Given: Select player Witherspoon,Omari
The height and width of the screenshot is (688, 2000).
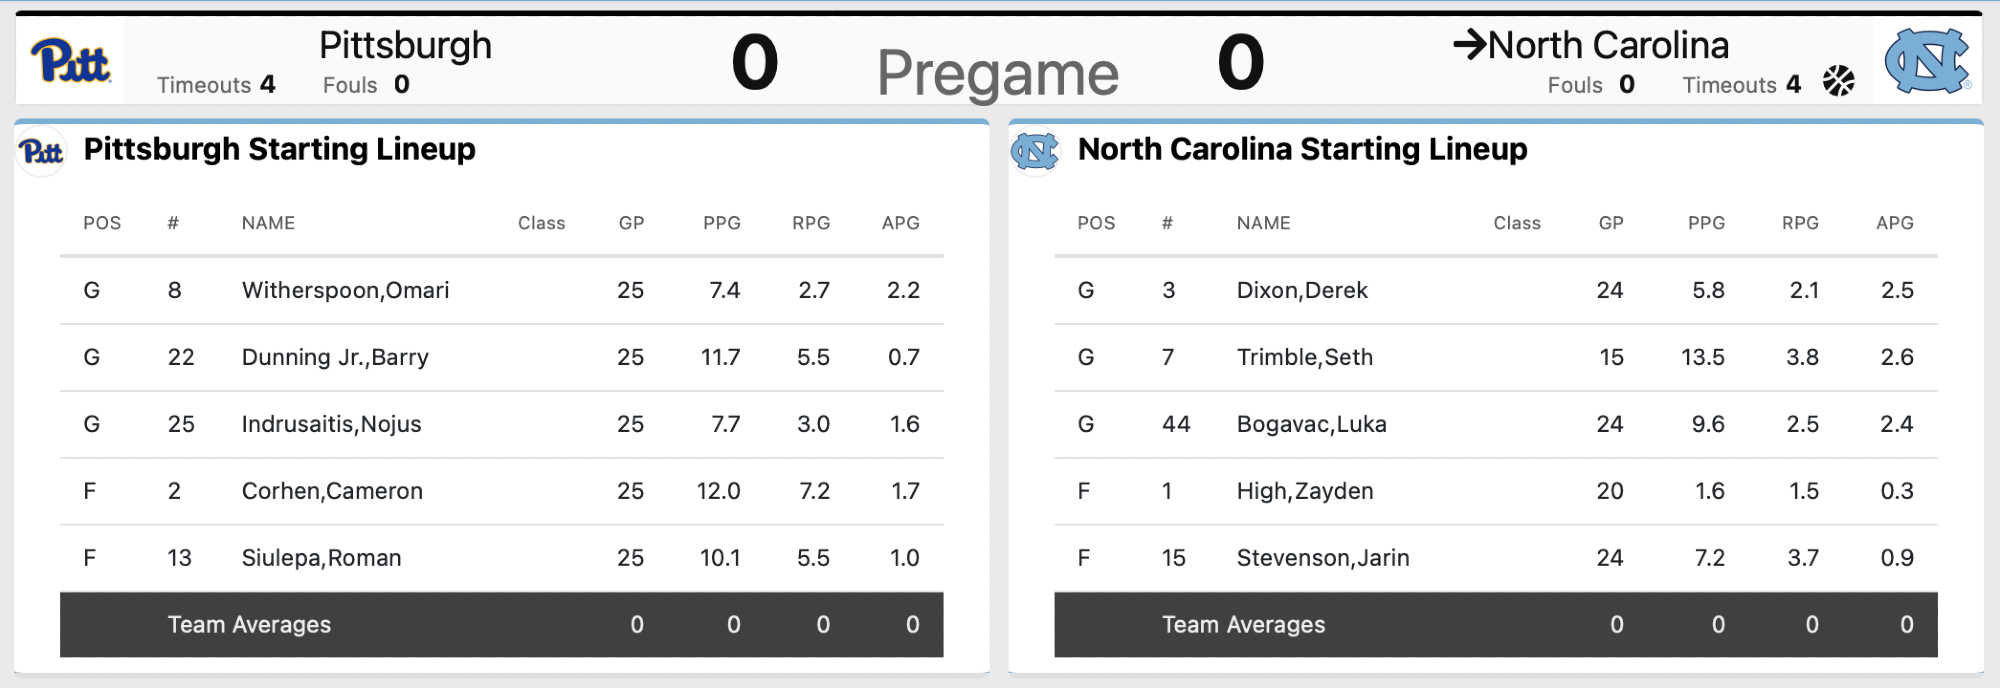Looking at the screenshot, I should tap(345, 290).
